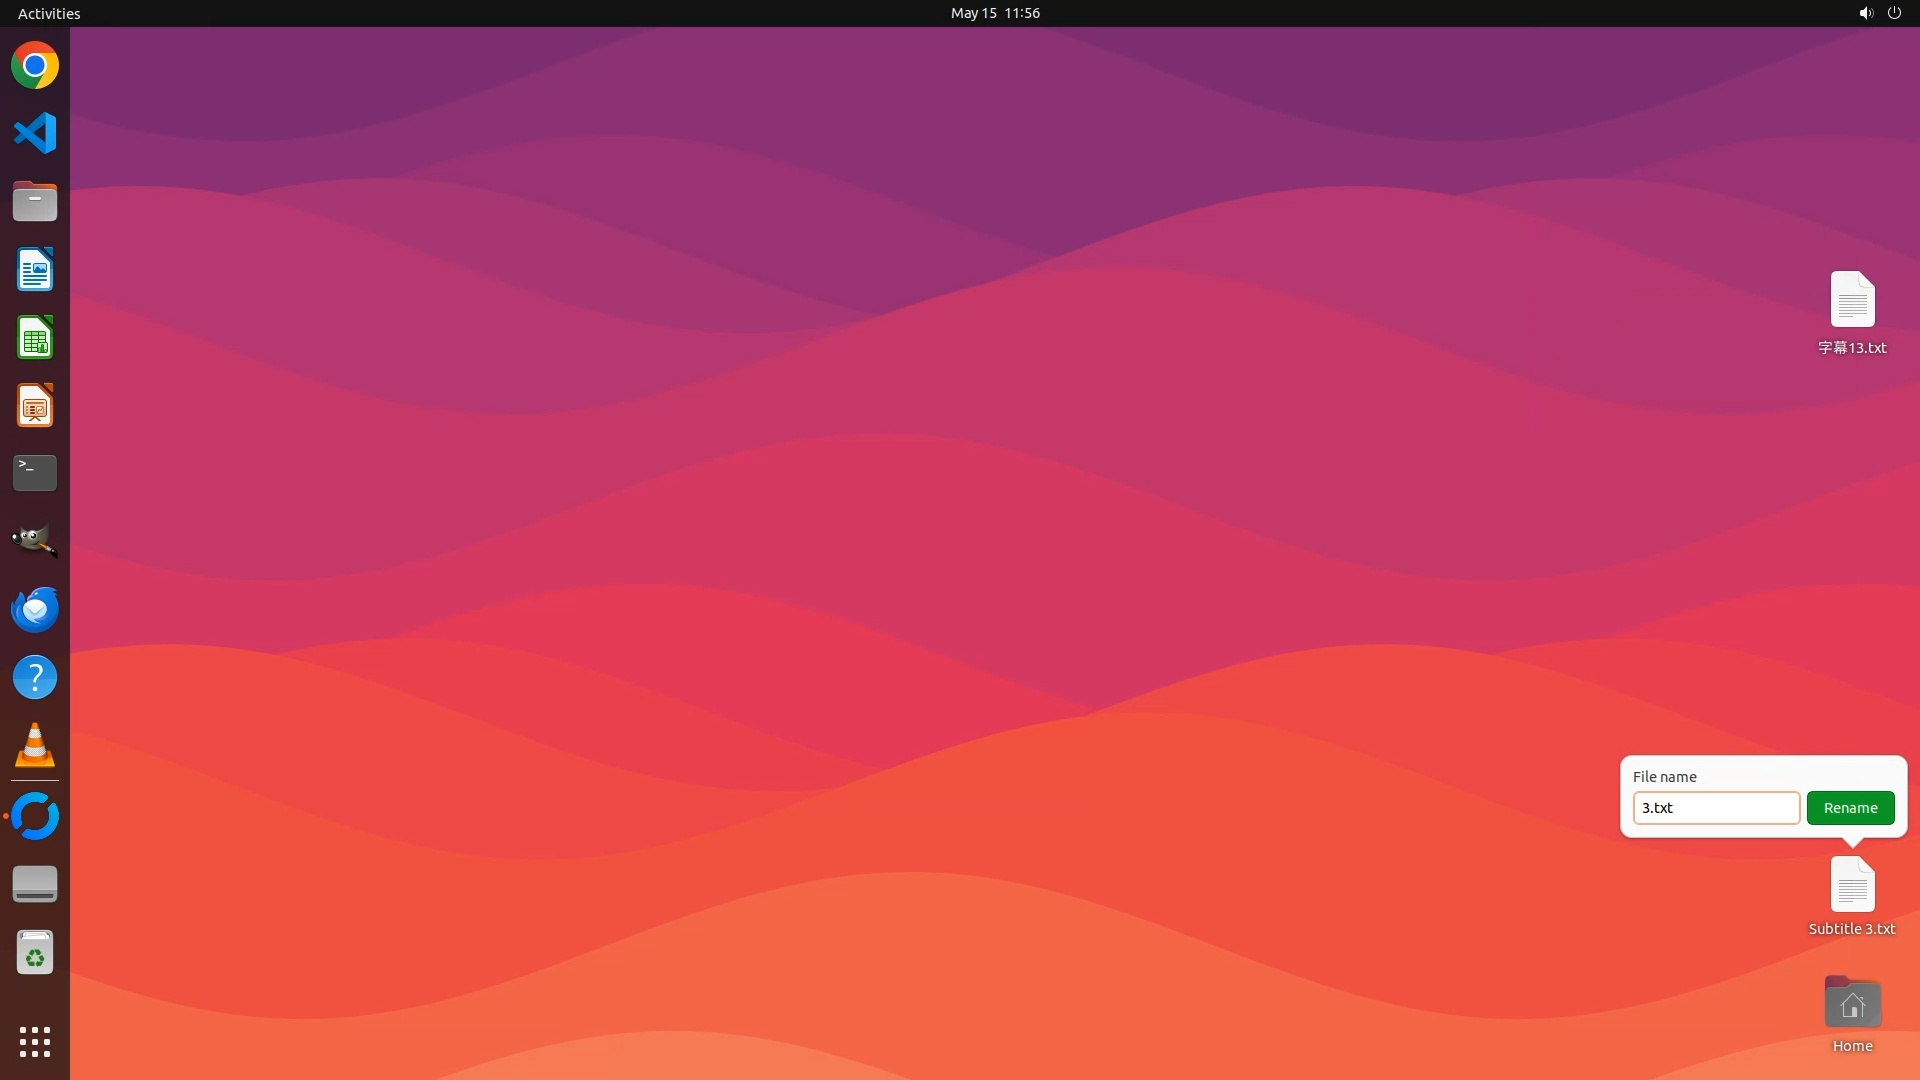The width and height of the screenshot is (1920, 1080).
Task: Open Thunderbird Mail
Action: pos(35,609)
